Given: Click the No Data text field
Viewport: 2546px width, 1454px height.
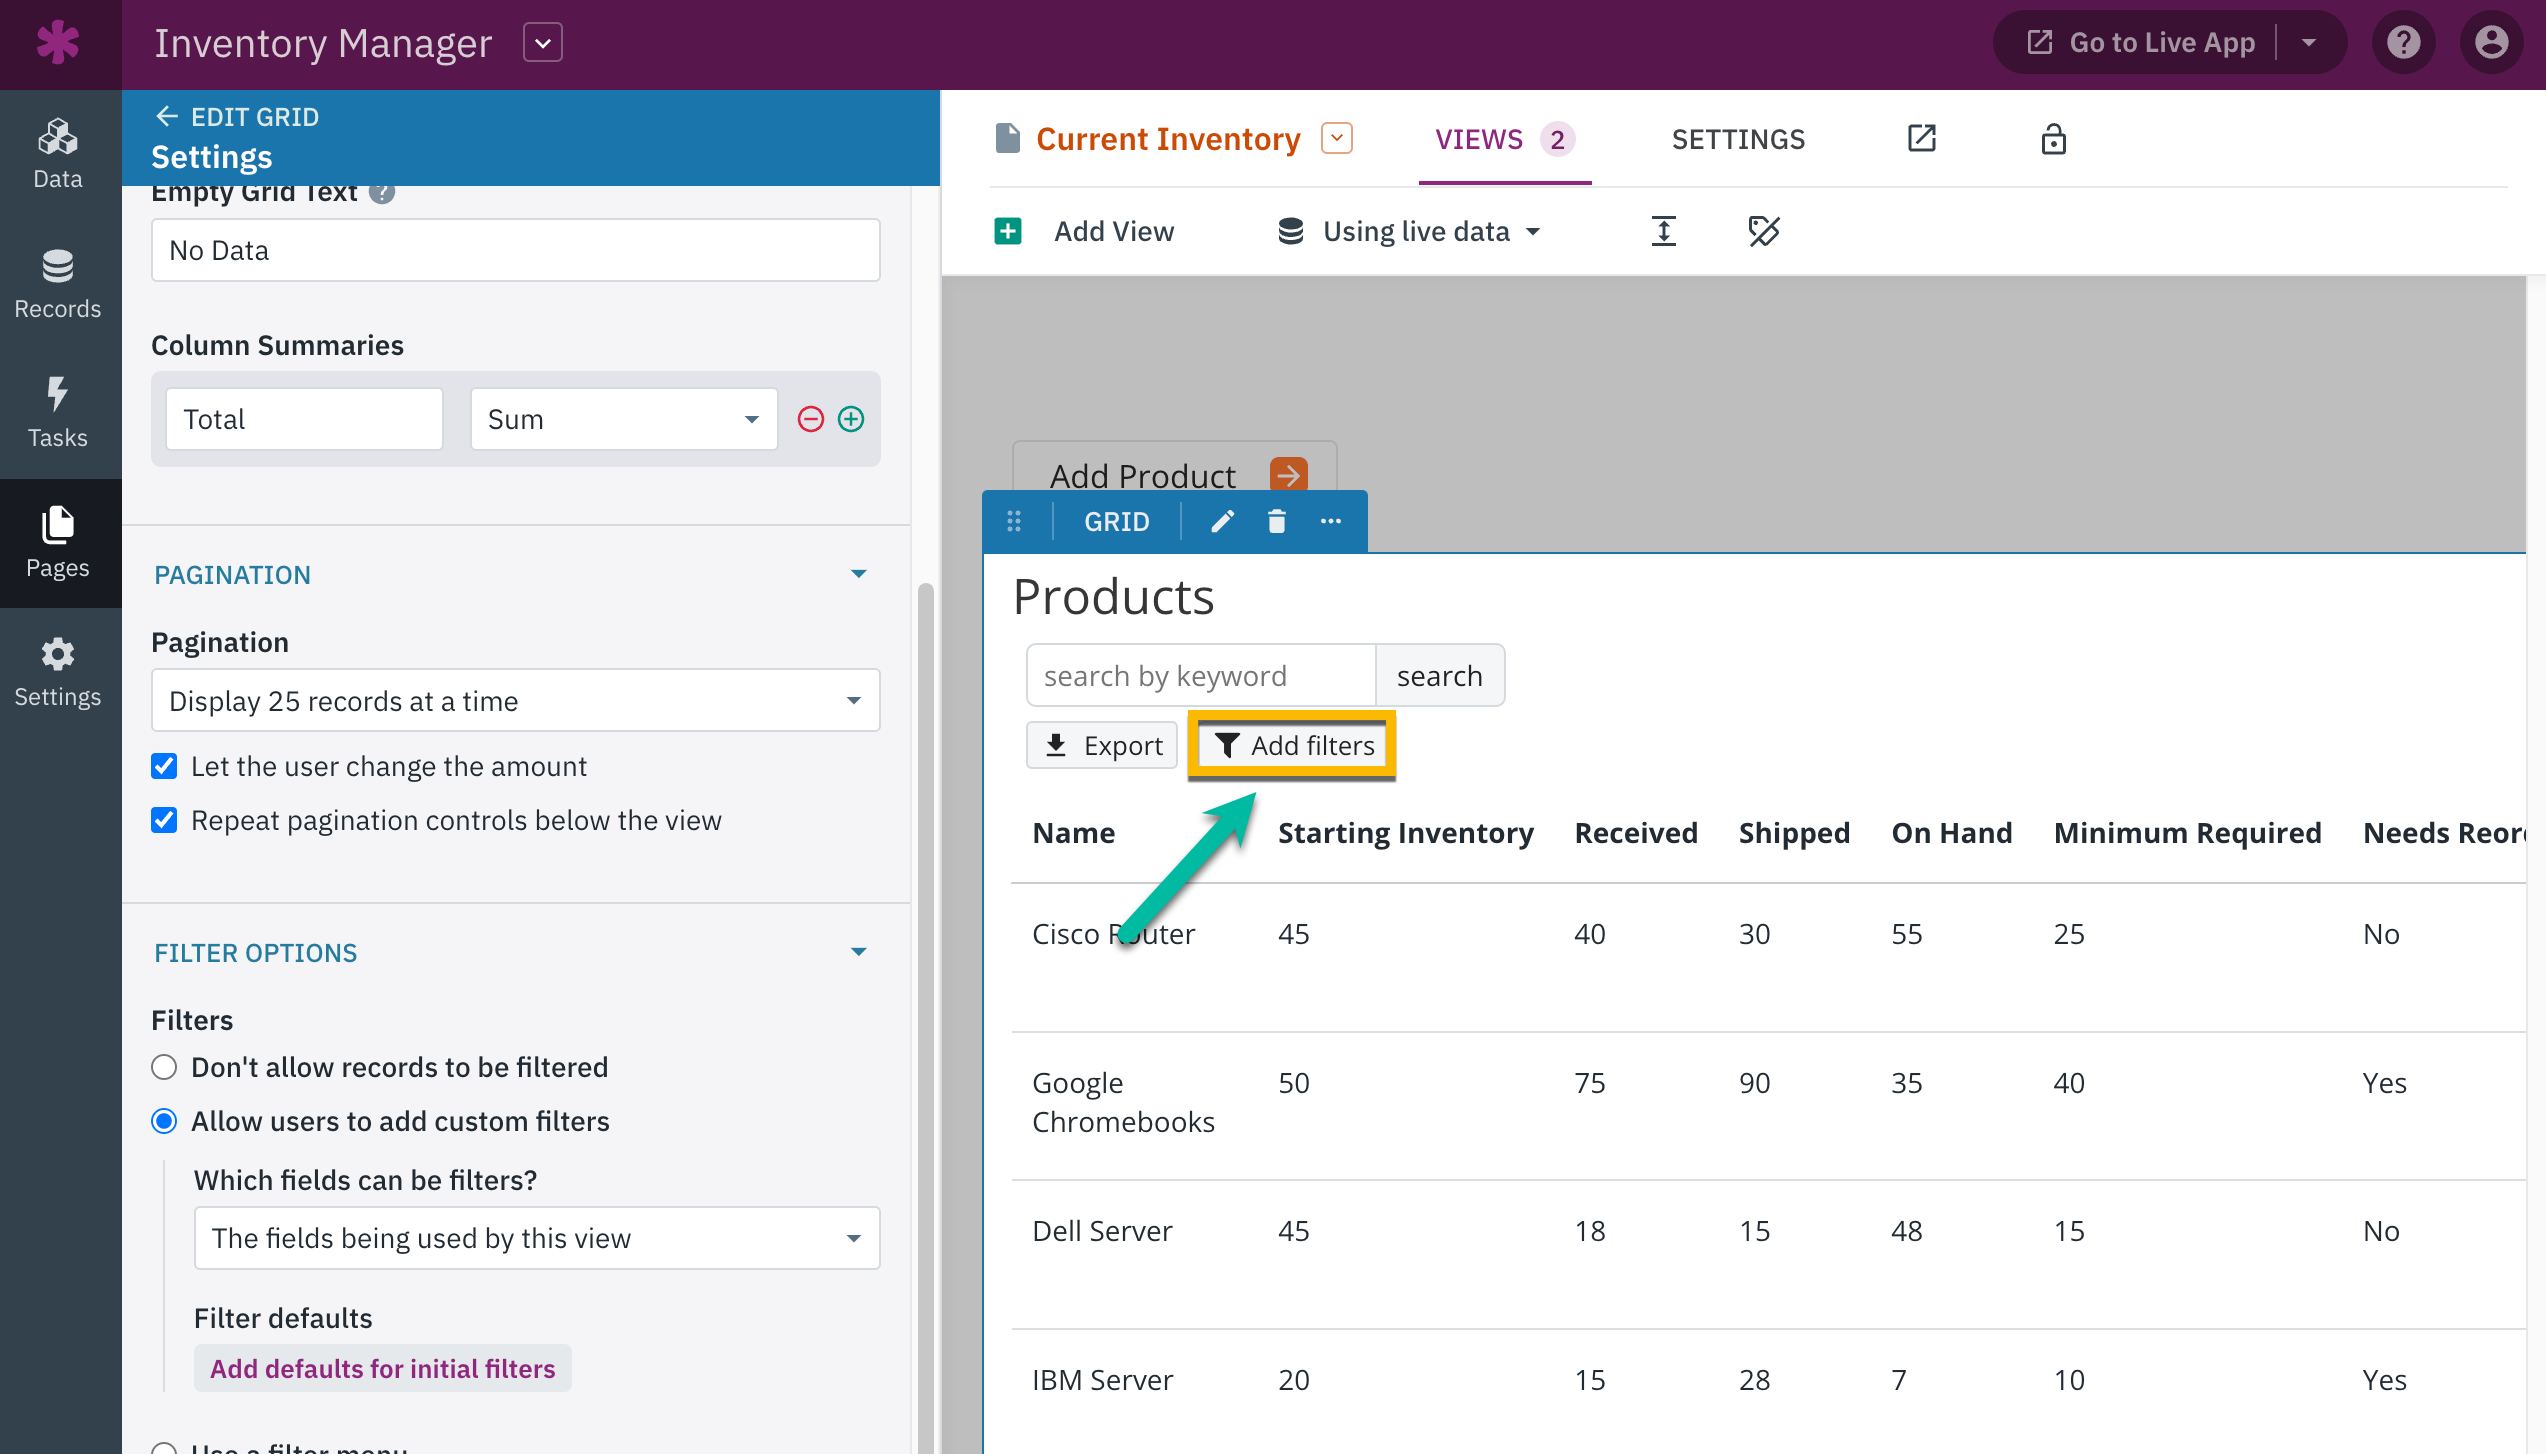Looking at the screenshot, I should point(515,250).
